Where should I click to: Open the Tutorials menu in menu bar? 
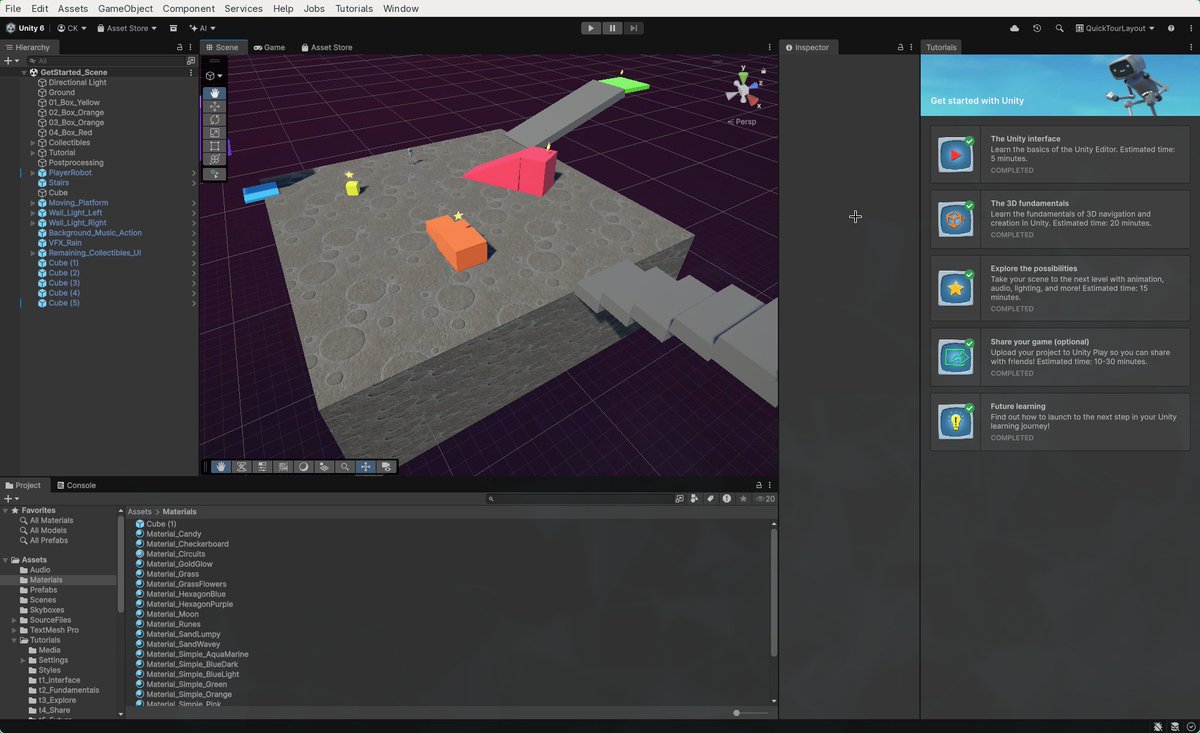coord(354,8)
